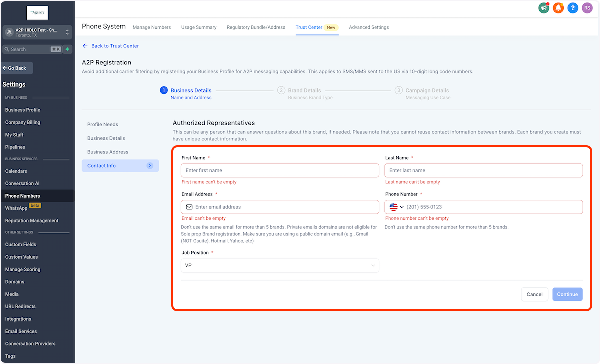Click the back arrow beside Back to Trust Center
The width and height of the screenshot is (600, 364).
pos(85,46)
